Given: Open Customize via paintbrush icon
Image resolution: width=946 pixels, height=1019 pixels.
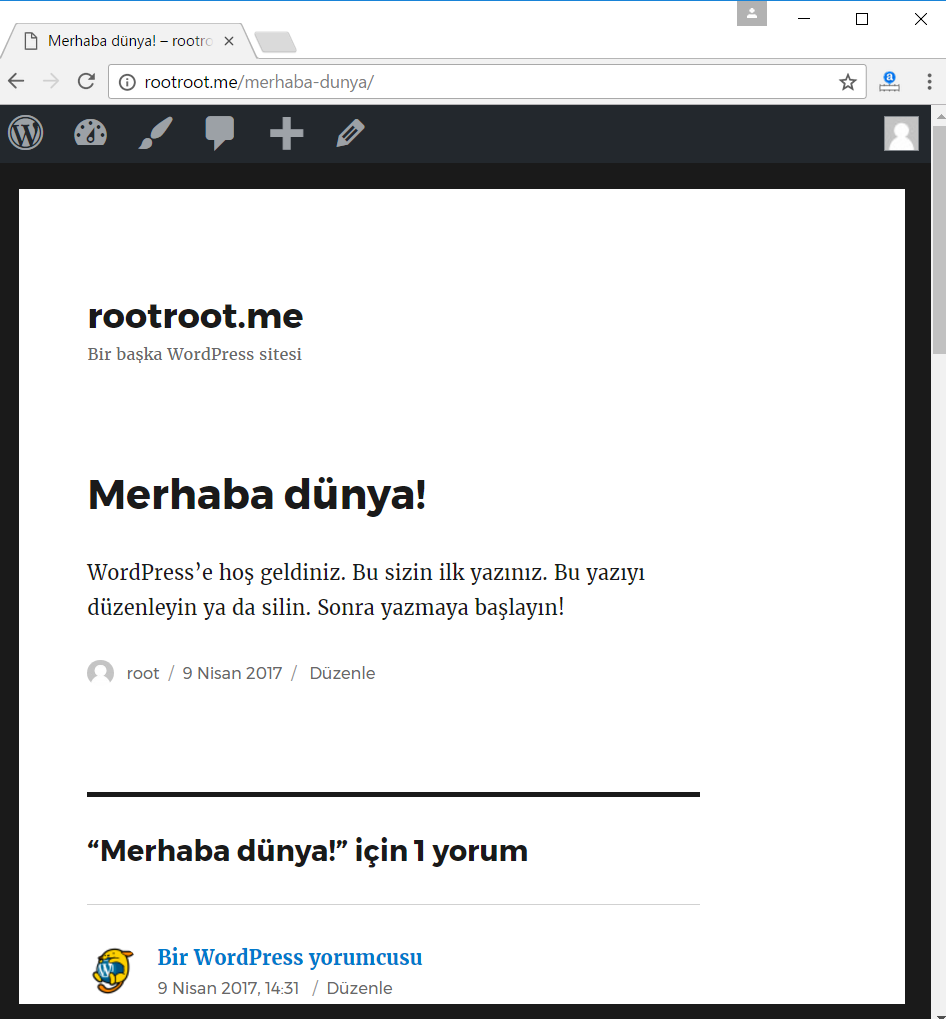Looking at the screenshot, I should point(156,133).
